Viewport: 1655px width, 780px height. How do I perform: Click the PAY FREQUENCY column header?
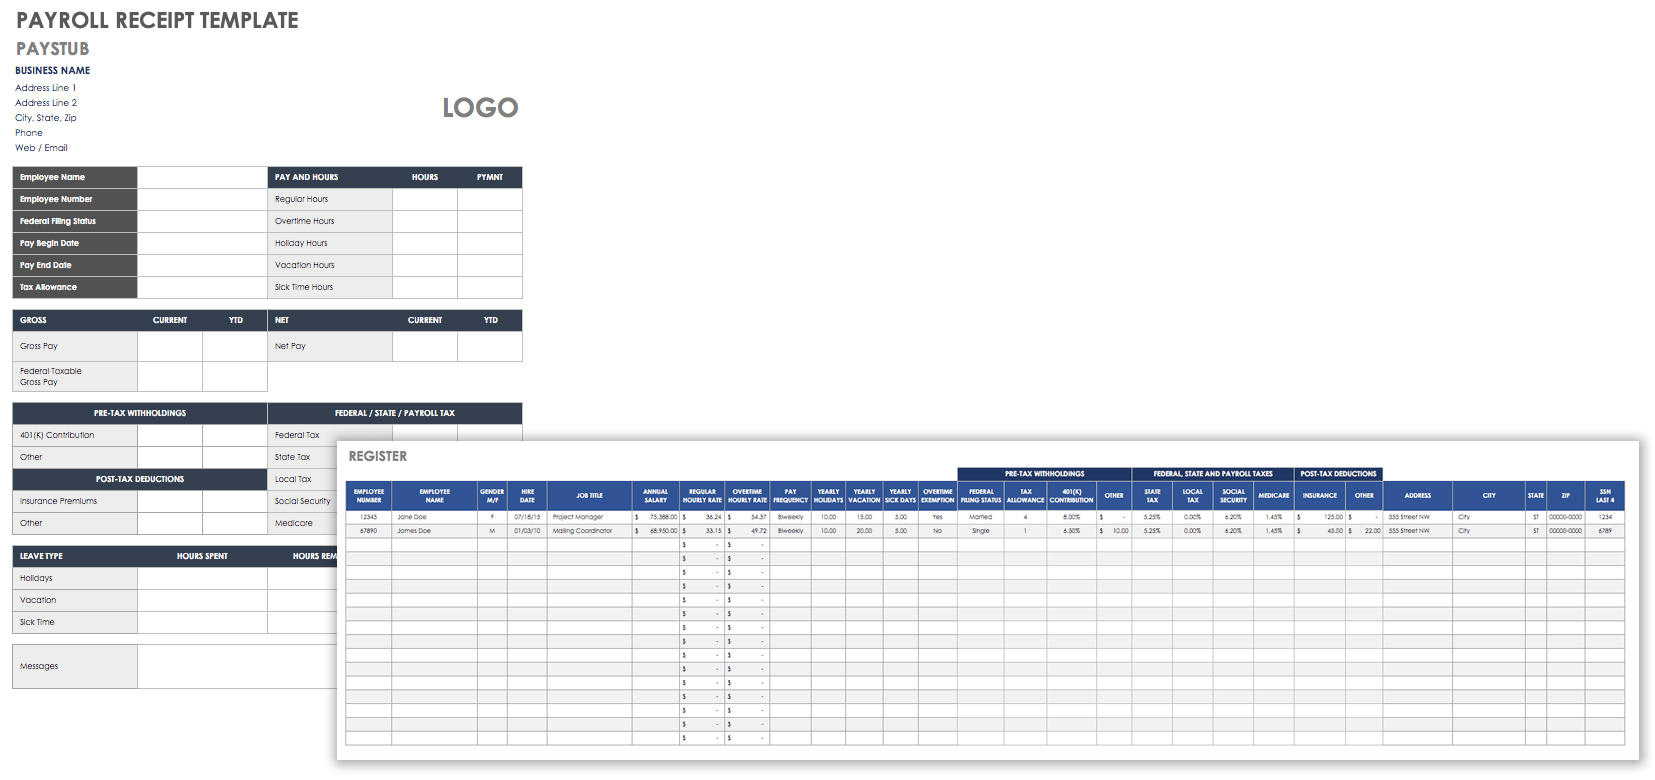pyautogui.click(x=790, y=496)
